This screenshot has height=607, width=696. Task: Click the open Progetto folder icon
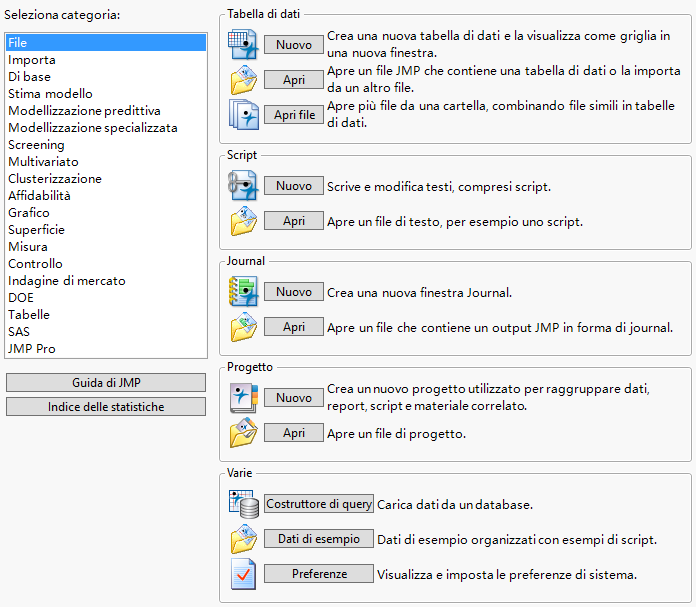(243, 433)
